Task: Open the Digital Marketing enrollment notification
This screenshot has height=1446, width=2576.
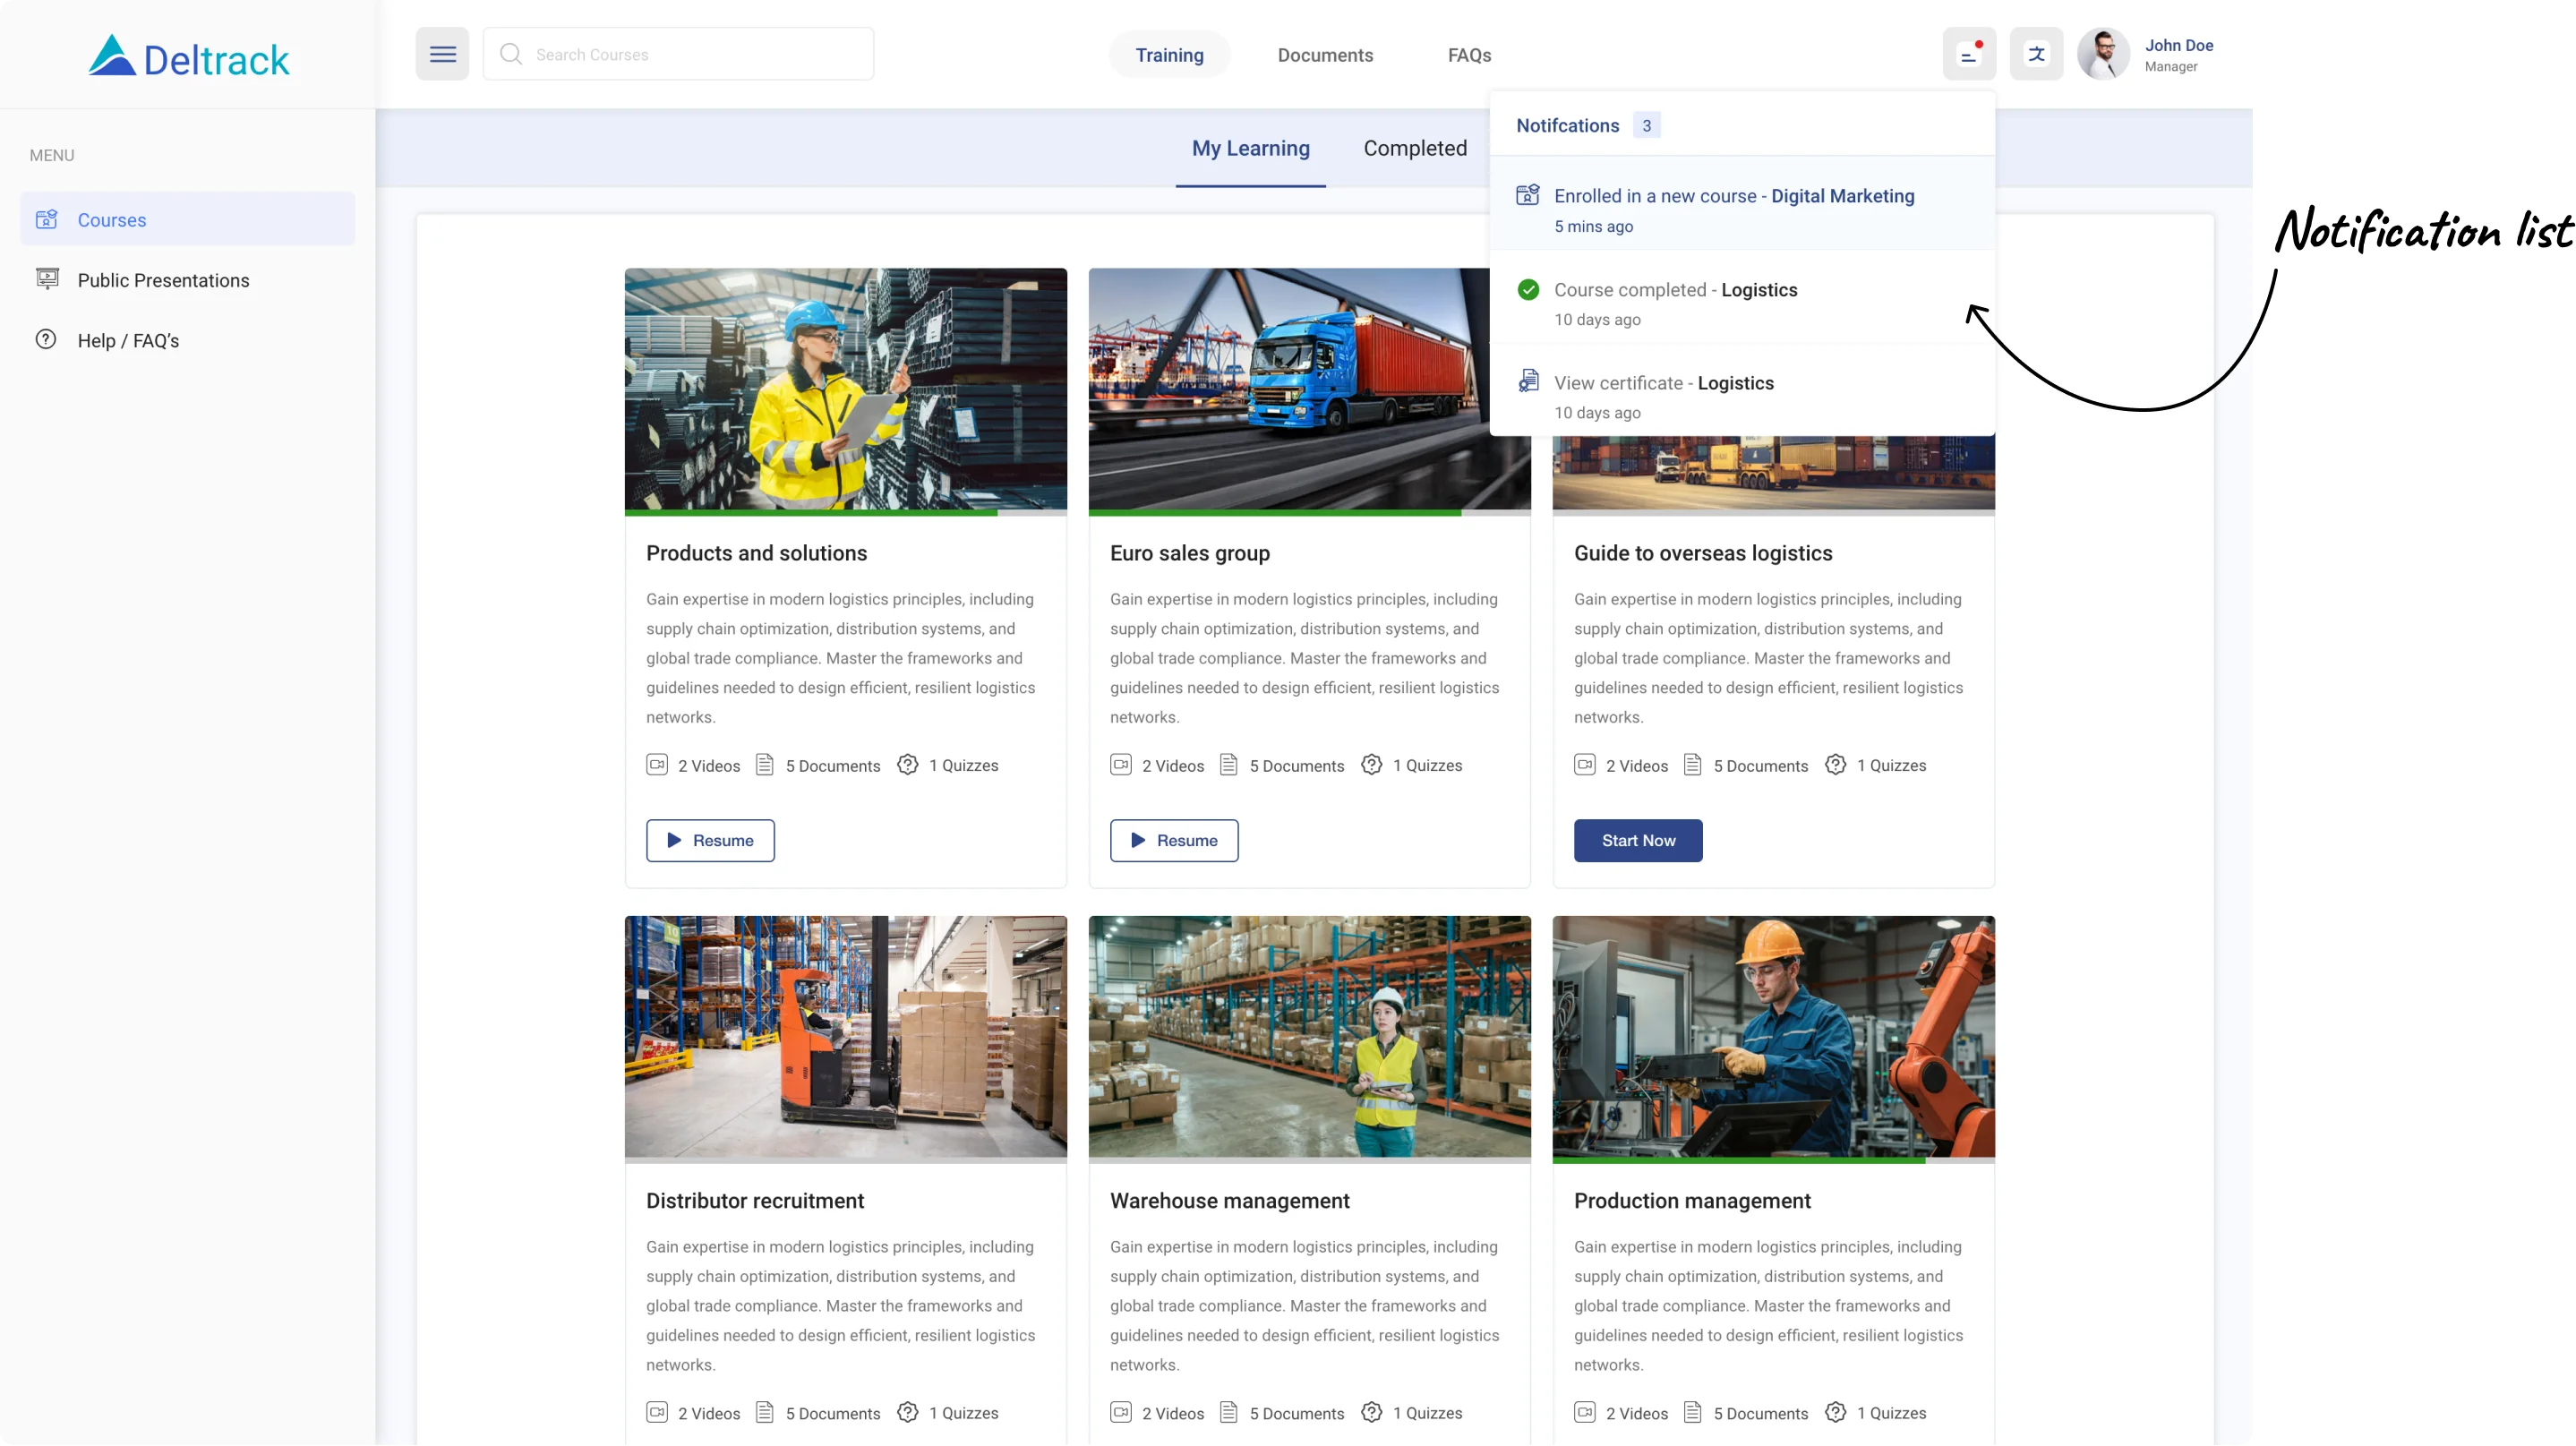Action: coord(1733,208)
